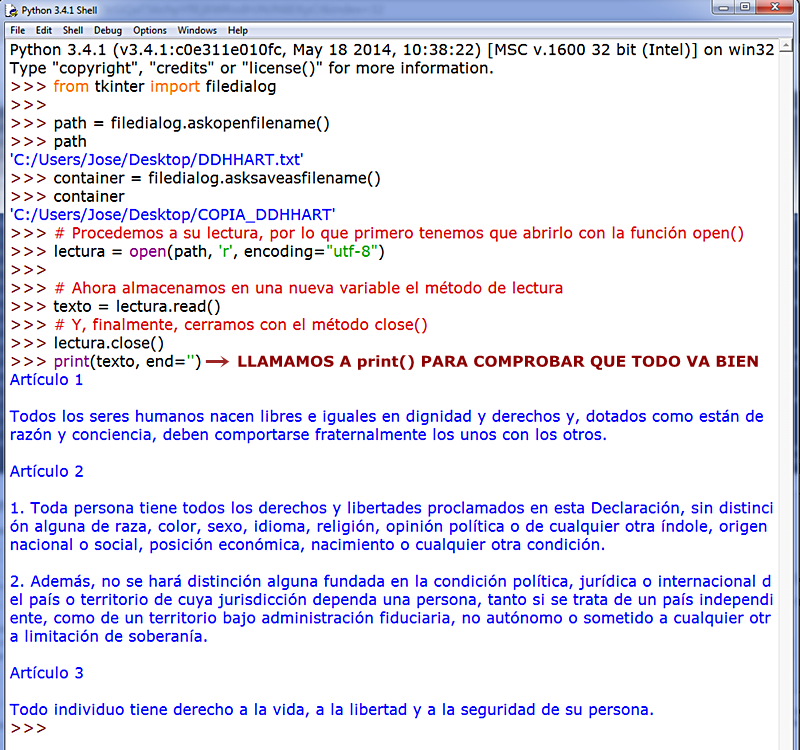Open the Help menu
The width and height of the screenshot is (800, 750).
click(x=237, y=30)
